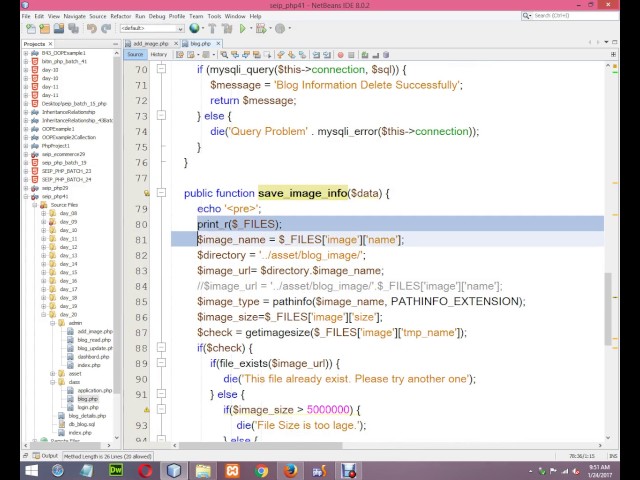Open the Run Project dropdown arrow
The width and height of the screenshot is (640, 480).
(251, 28)
